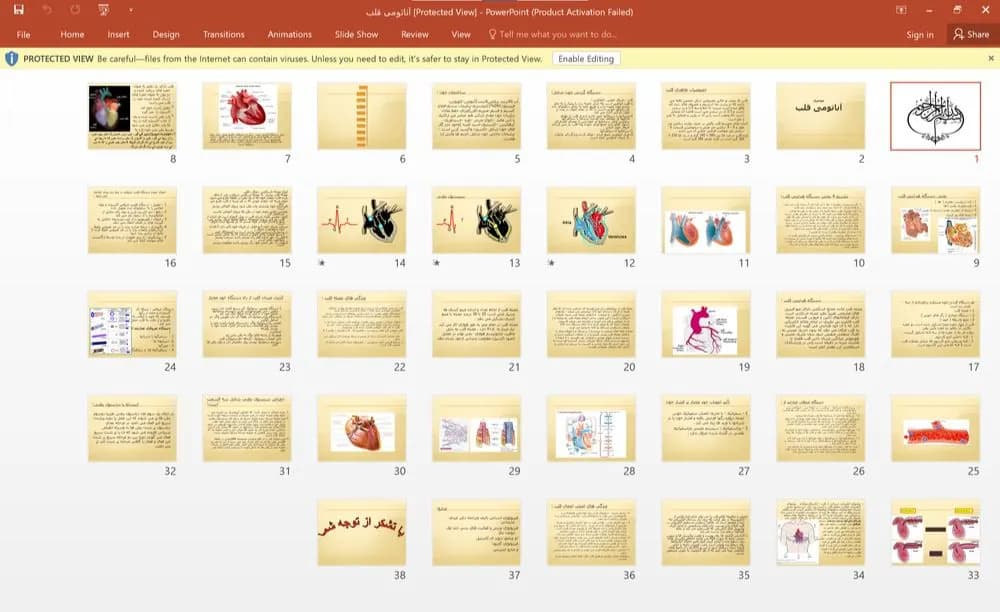Select slide 1 calligraphy thumbnail
The image size is (1000, 612).
coord(935,116)
